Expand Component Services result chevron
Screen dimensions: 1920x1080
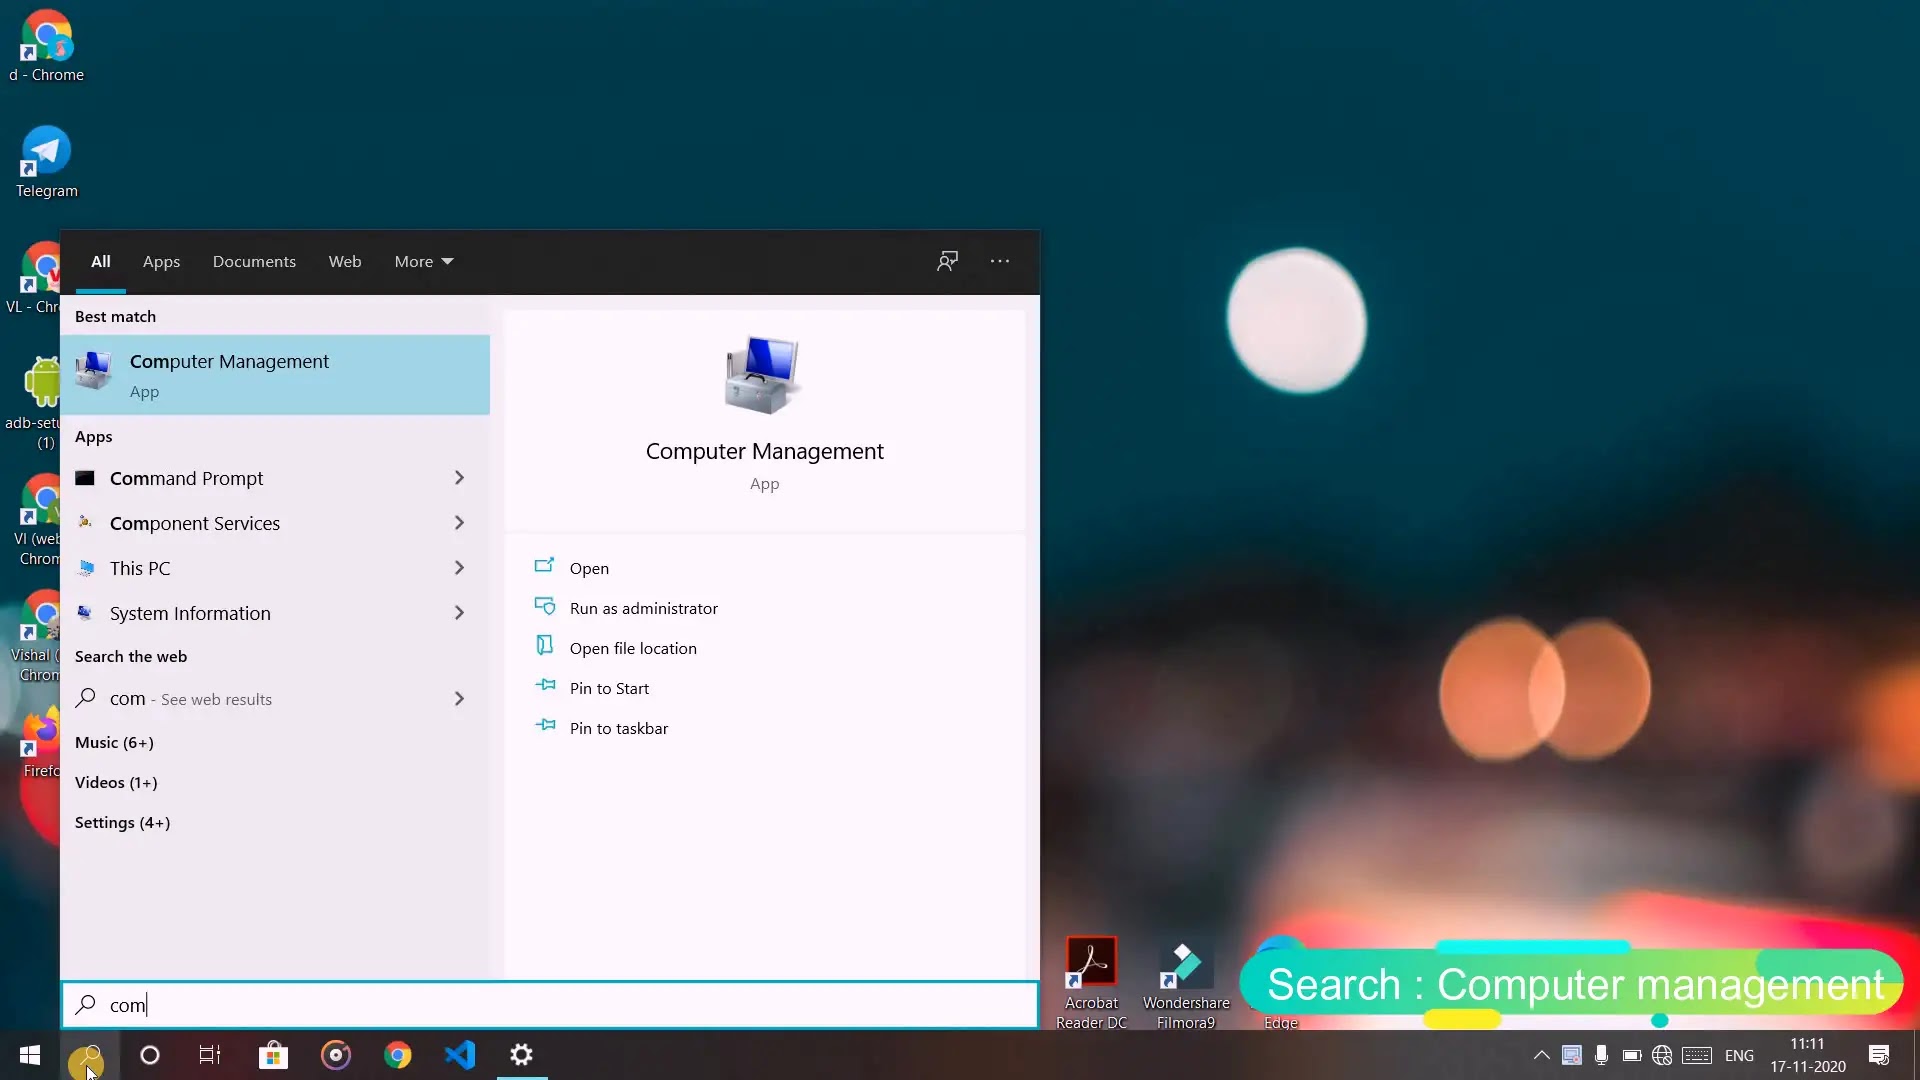pyautogui.click(x=459, y=523)
